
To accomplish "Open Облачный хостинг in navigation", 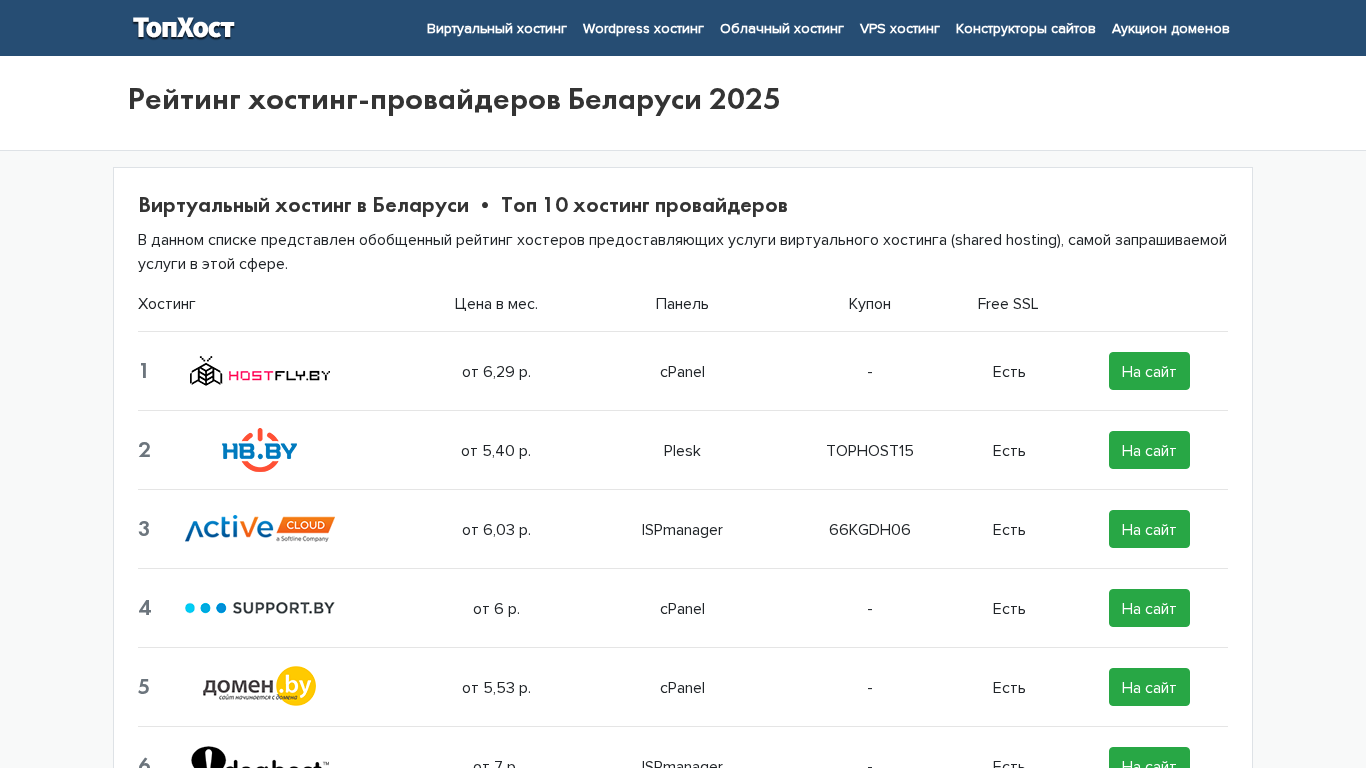I will point(782,28).
